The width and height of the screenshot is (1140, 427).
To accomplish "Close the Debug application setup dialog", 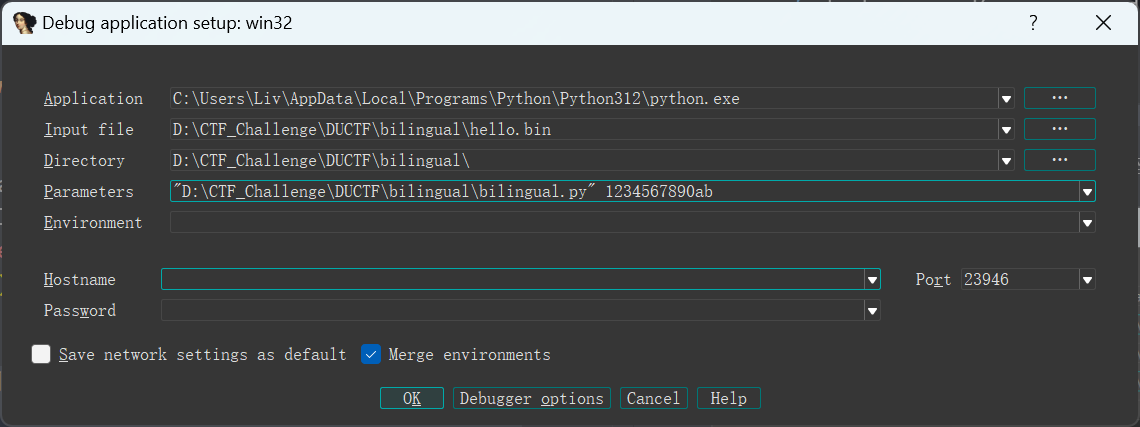I will click(x=1103, y=23).
